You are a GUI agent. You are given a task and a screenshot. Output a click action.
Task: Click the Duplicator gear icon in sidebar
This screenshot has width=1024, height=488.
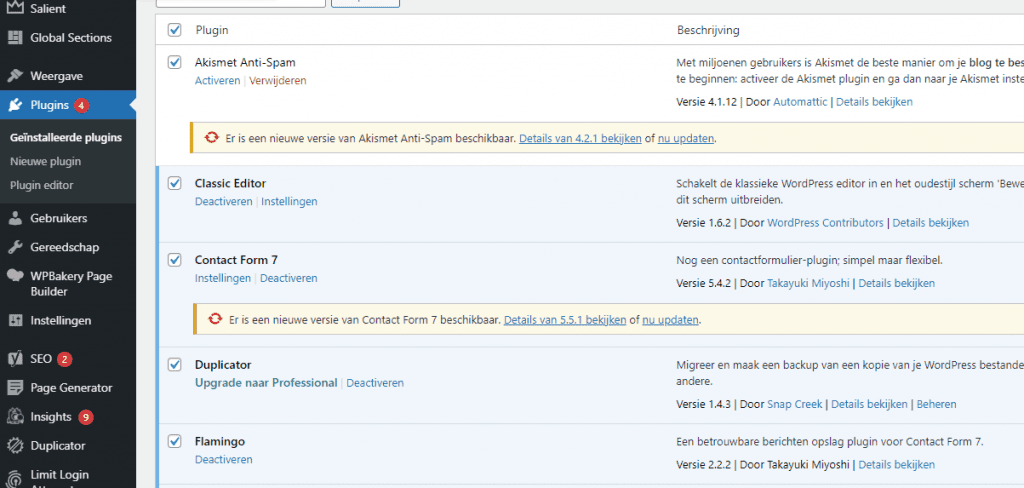coord(15,446)
